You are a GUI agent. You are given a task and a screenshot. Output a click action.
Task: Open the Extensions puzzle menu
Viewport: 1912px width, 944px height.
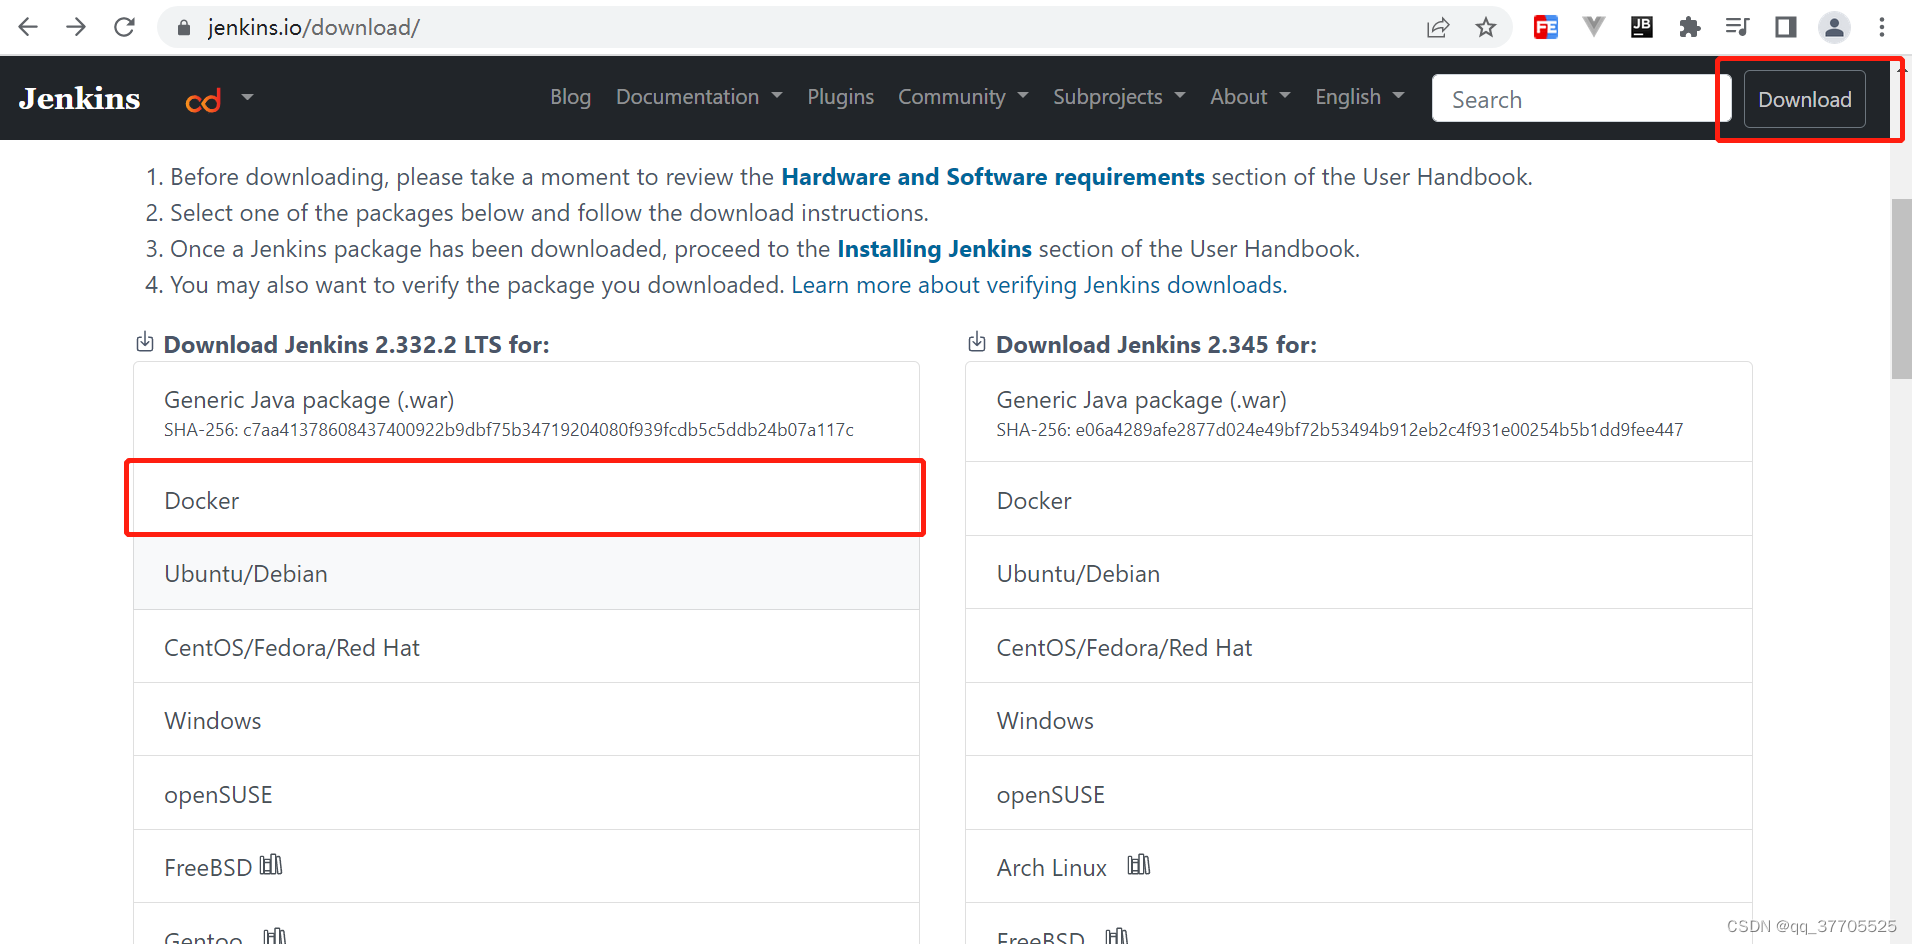1690,27
